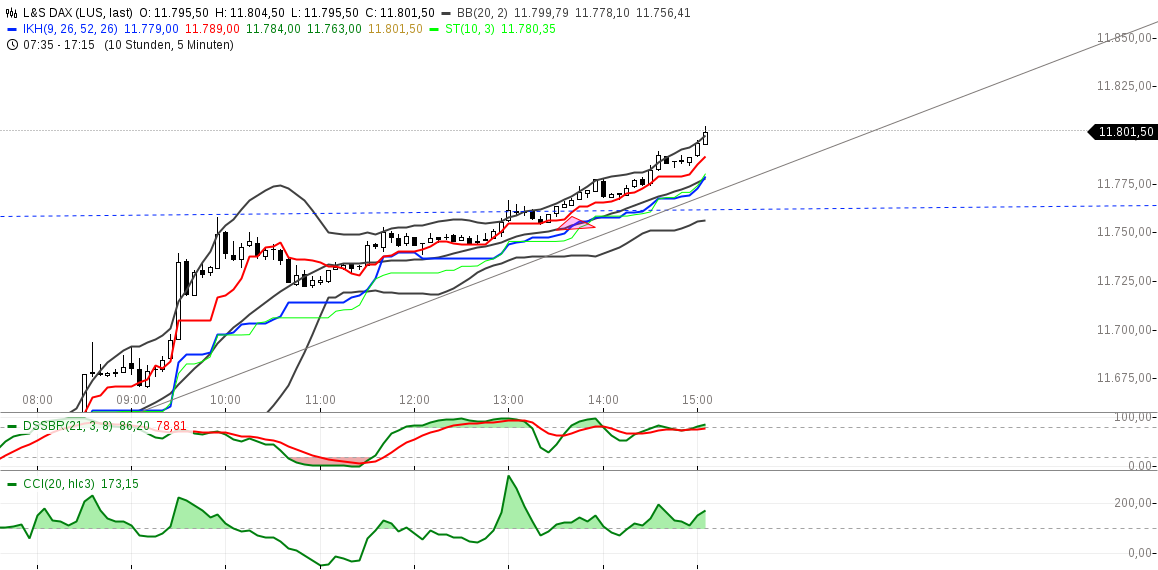Click the blue IKH legend line marker
Viewport: 1158px width, 570px height.
point(11,29)
